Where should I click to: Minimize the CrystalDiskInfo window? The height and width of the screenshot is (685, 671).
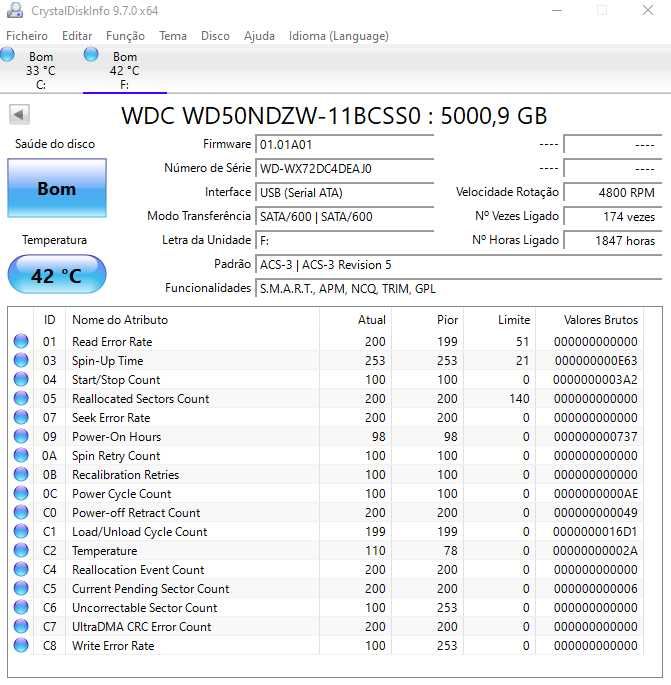[557, 10]
